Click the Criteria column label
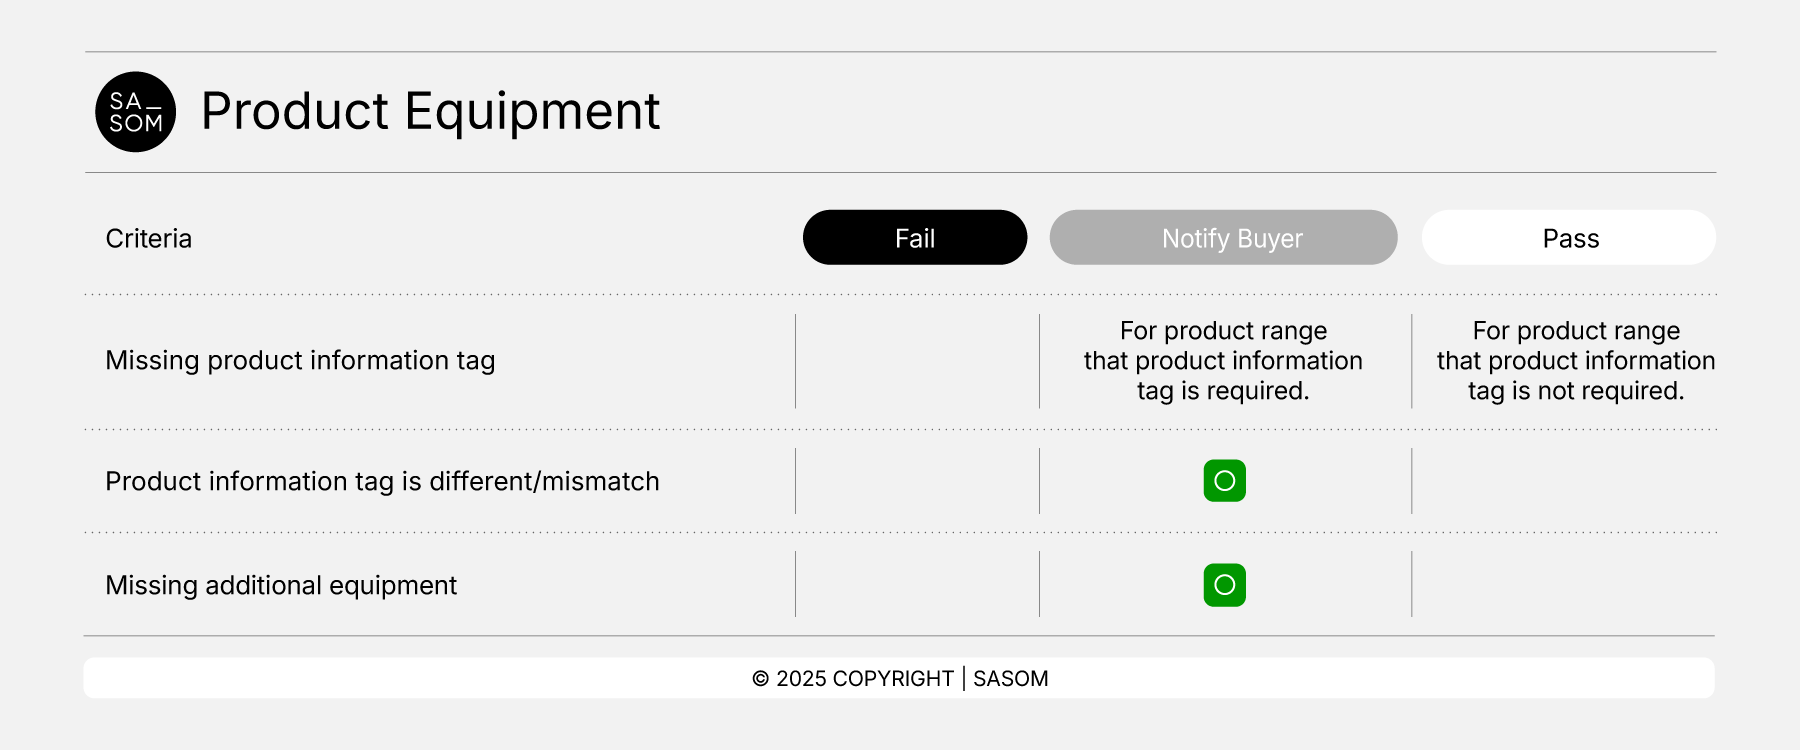This screenshot has width=1800, height=750. (x=149, y=239)
